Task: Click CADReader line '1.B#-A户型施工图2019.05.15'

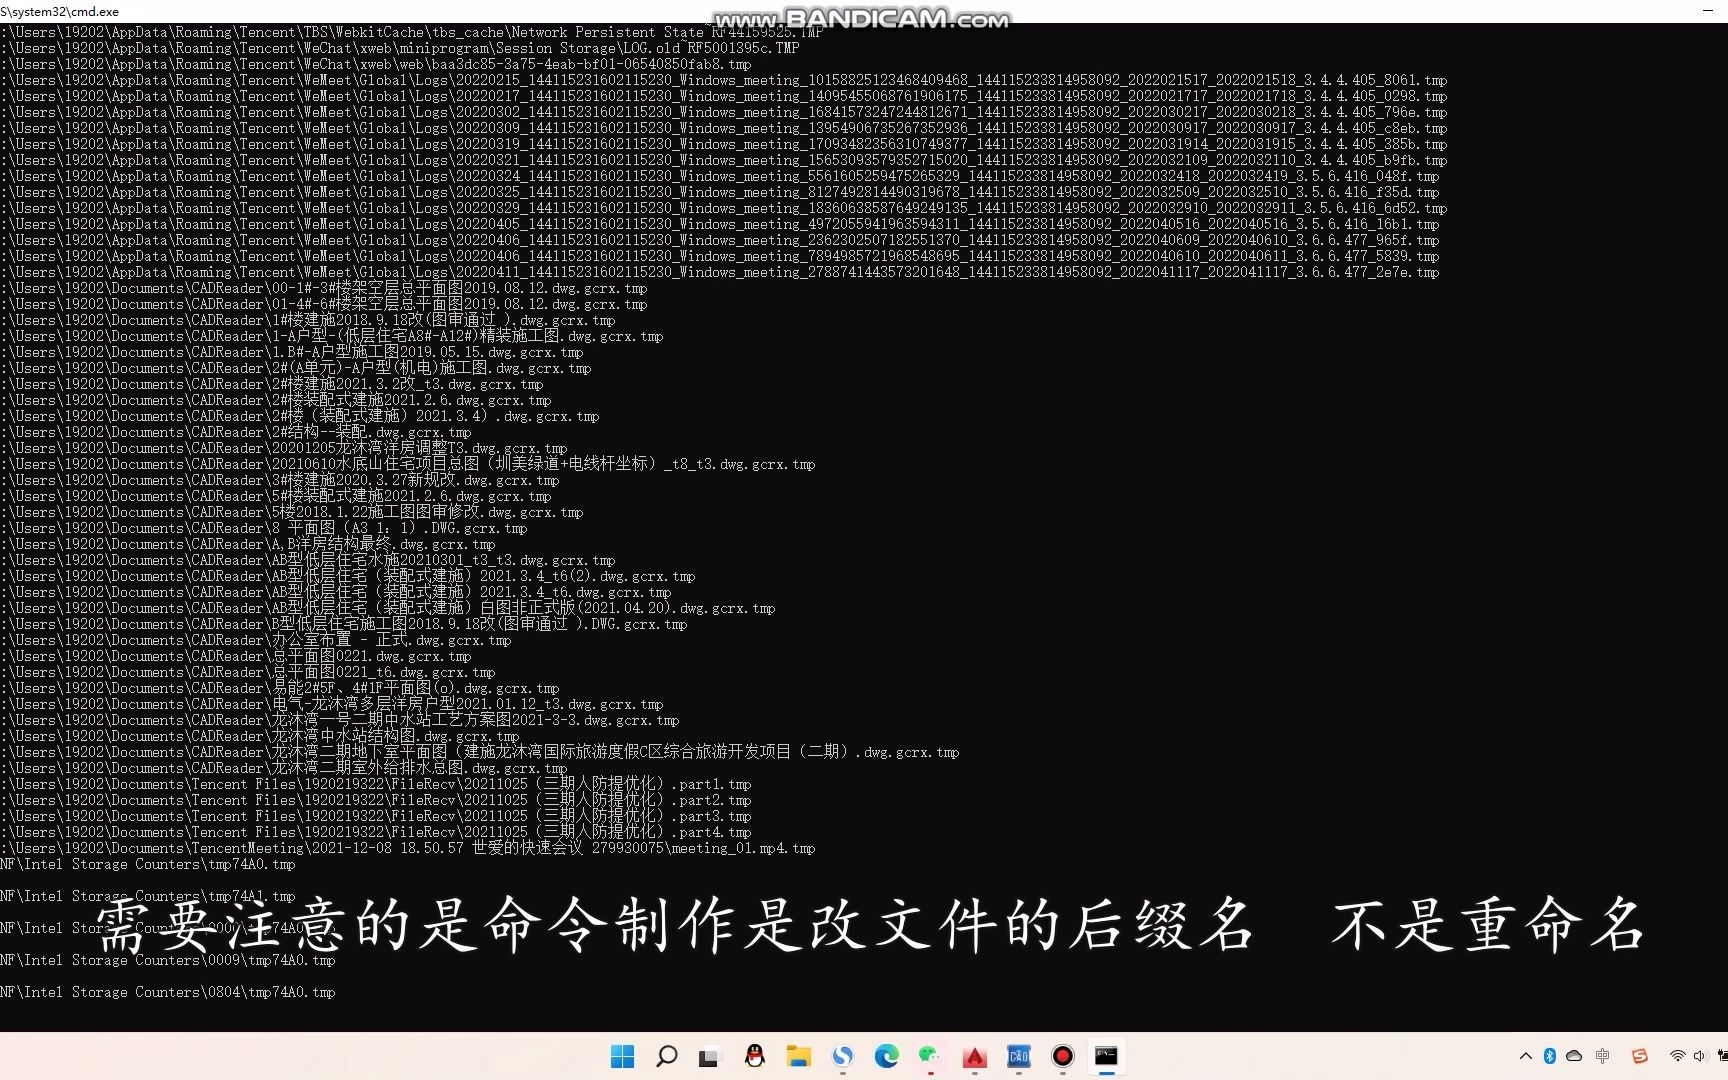Action: [x=292, y=352]
